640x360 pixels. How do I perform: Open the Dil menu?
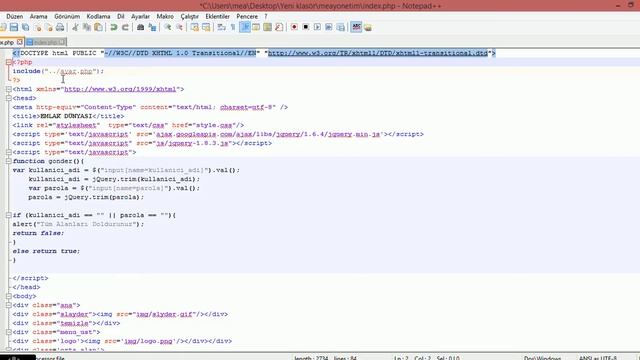pyautogui.click(x=120, y=16)
